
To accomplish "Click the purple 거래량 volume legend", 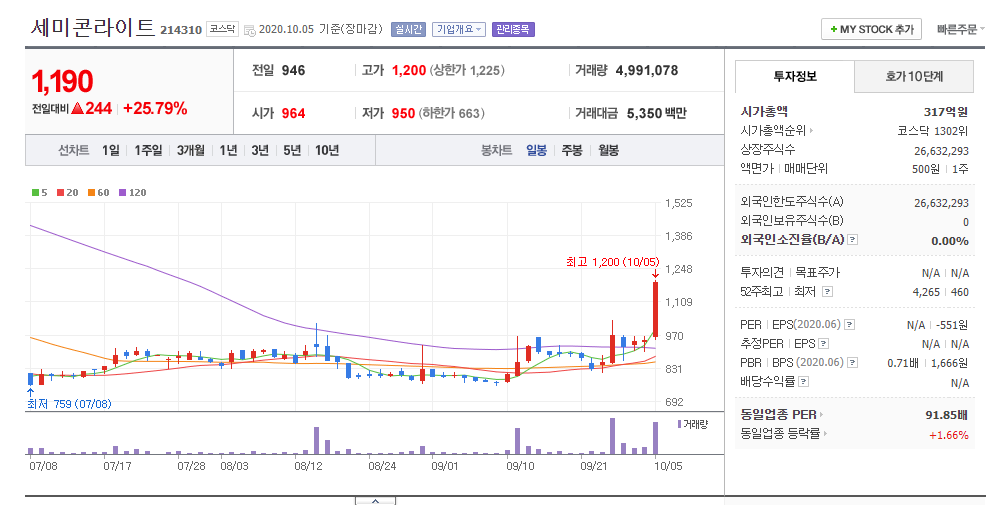I will [x=693, y=424].
